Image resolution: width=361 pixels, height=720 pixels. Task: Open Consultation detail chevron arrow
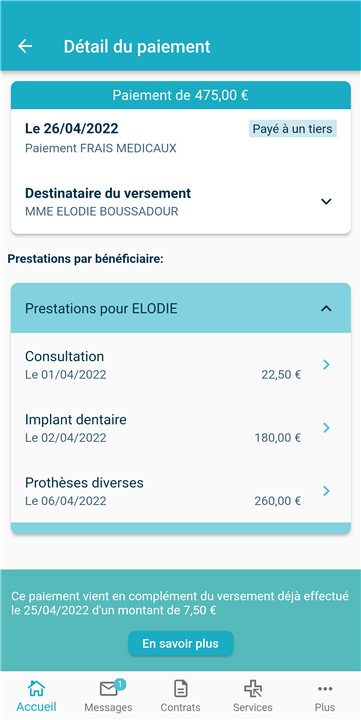327,365
